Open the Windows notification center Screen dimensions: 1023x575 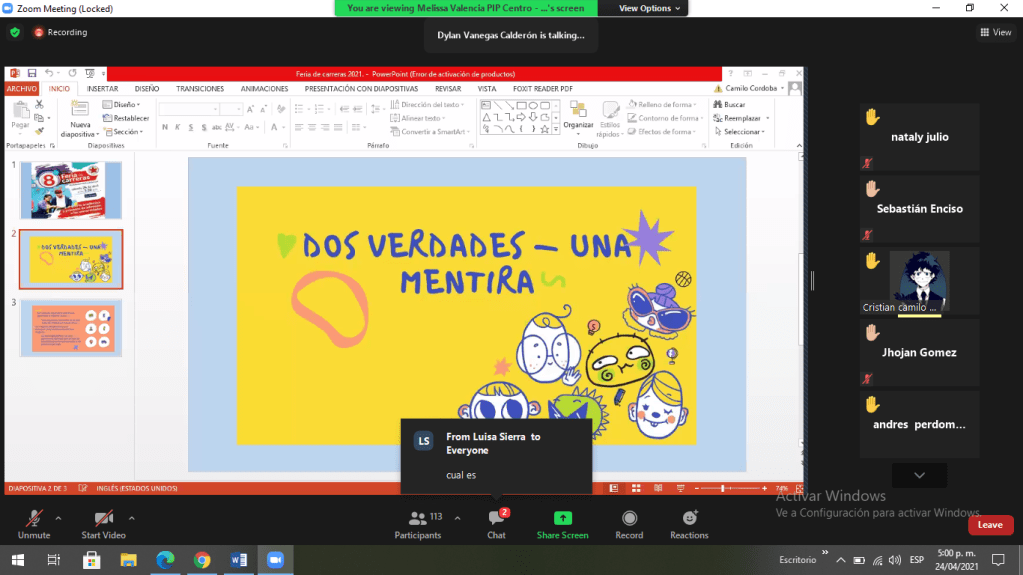coord(997,559)
